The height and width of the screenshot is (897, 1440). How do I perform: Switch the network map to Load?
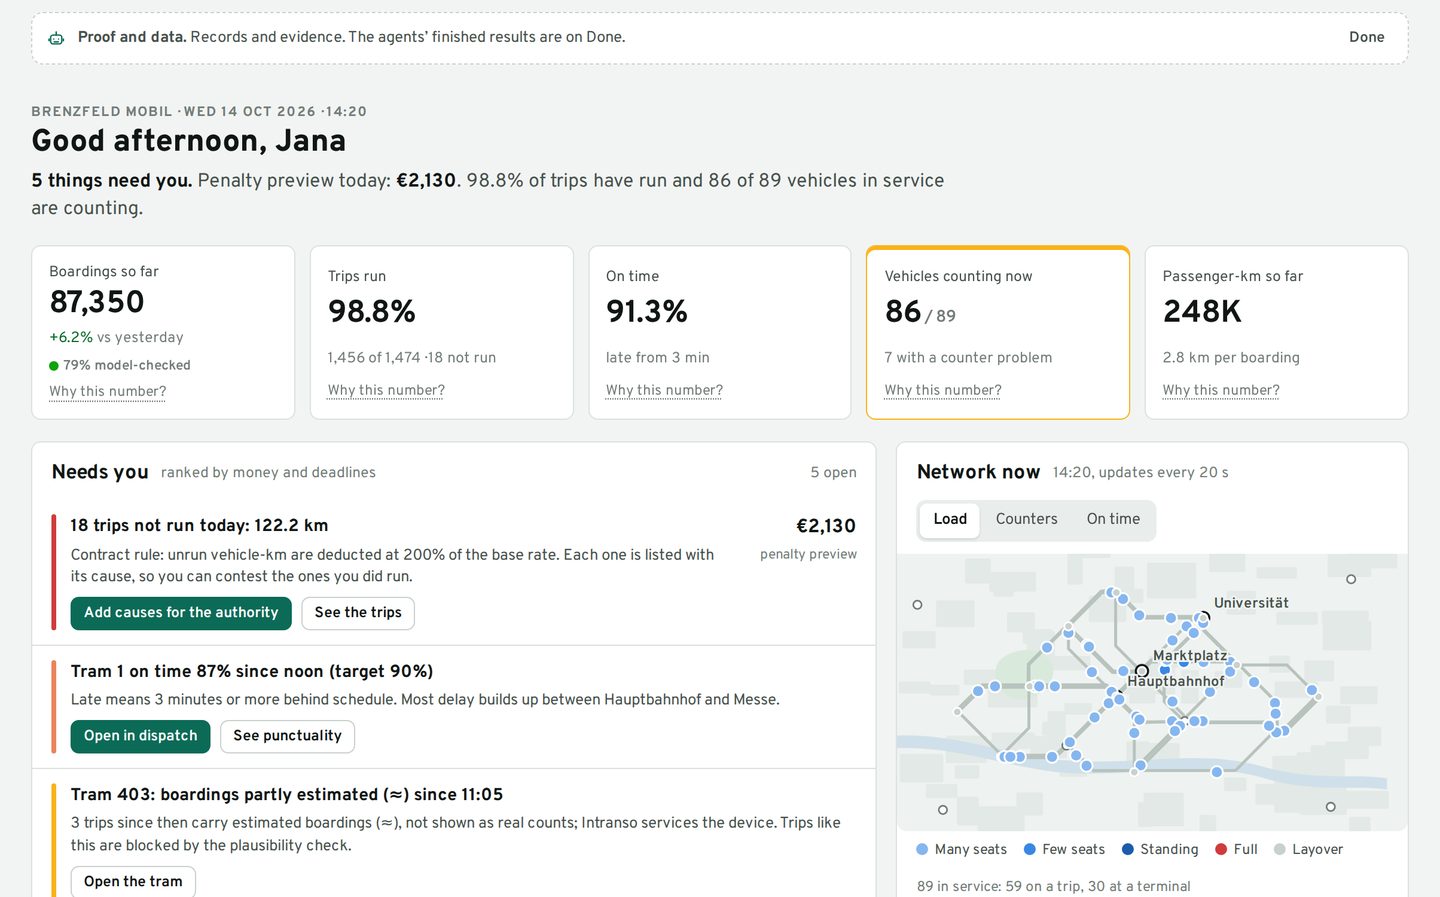click(x=950, y=519)
